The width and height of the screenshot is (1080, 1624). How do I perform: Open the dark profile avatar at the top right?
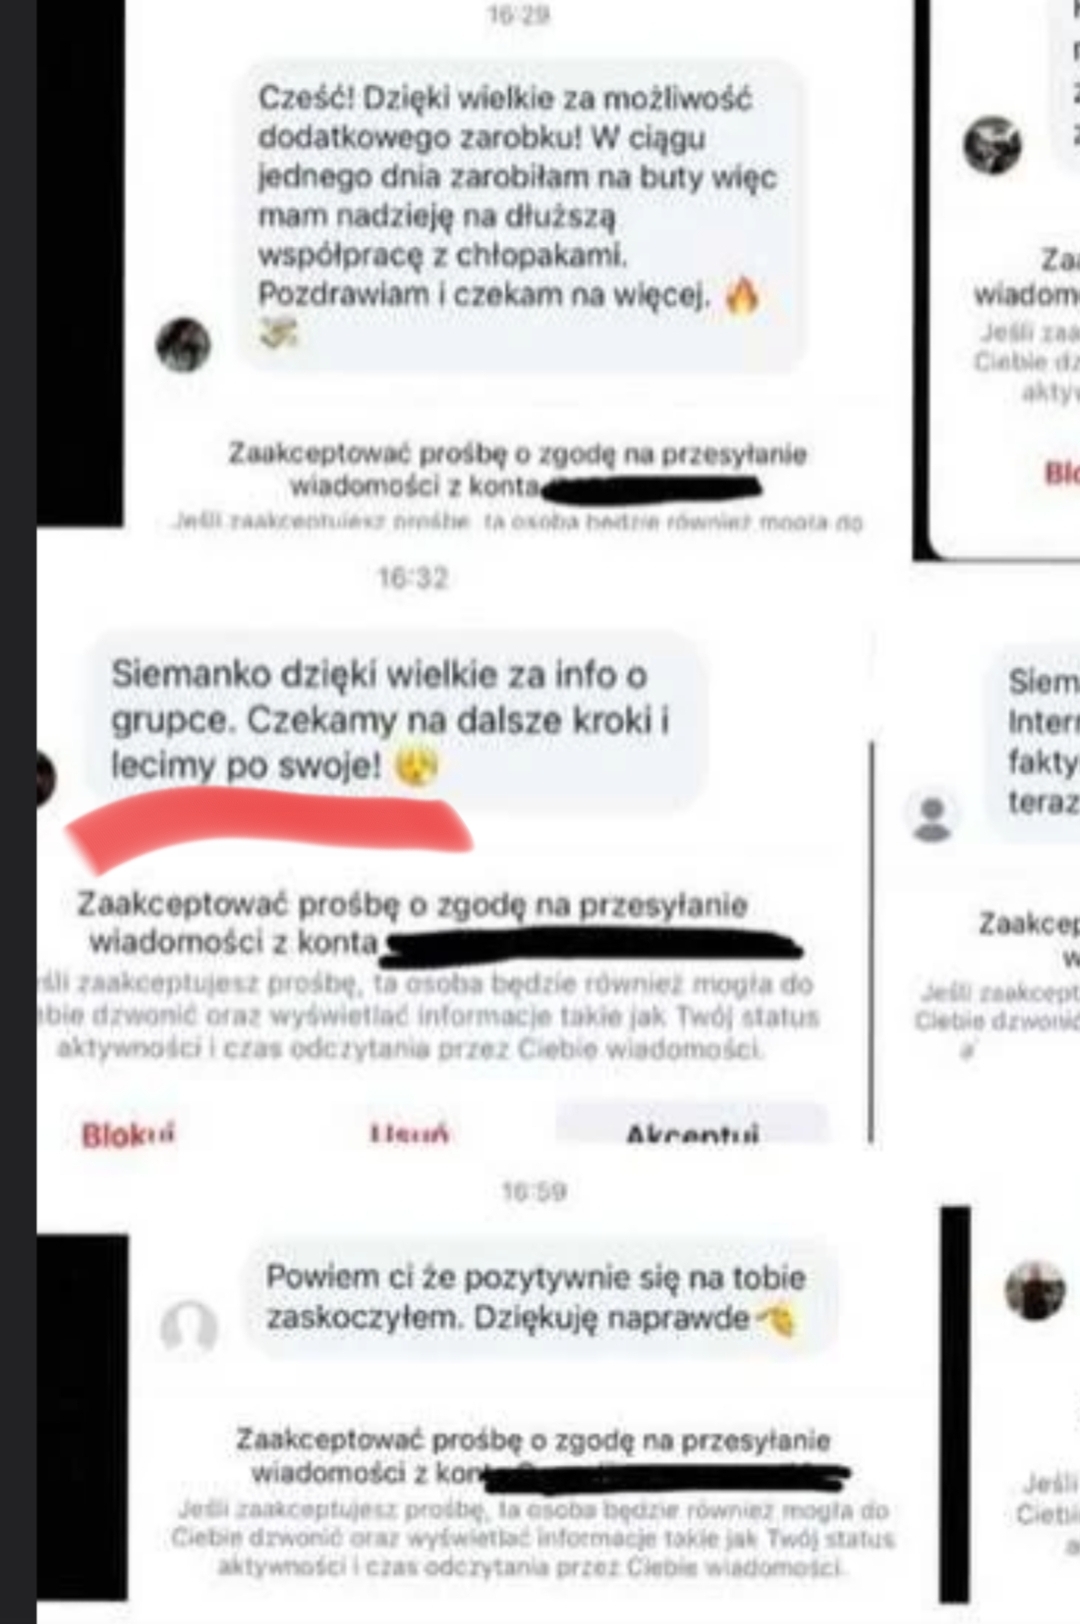point(992,145)
